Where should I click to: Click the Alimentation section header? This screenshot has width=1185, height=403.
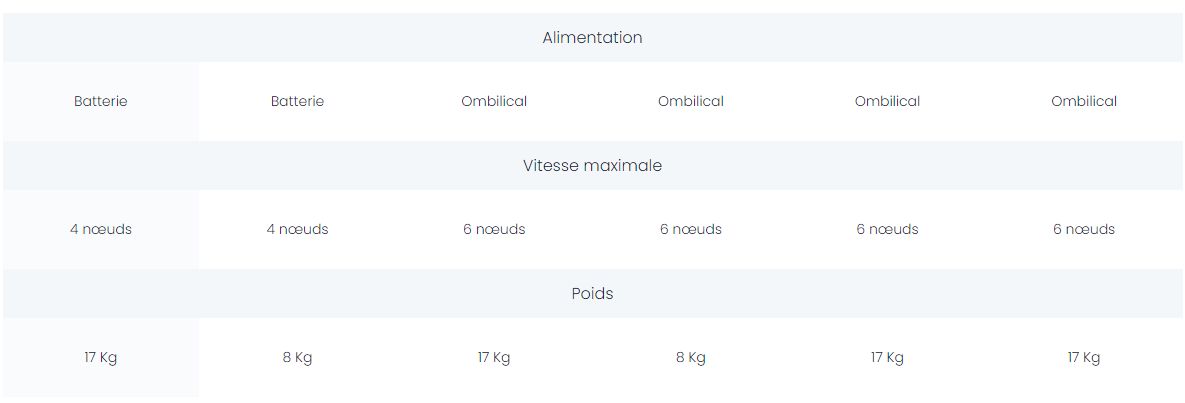pyautogui.click(x=592, y=38)
